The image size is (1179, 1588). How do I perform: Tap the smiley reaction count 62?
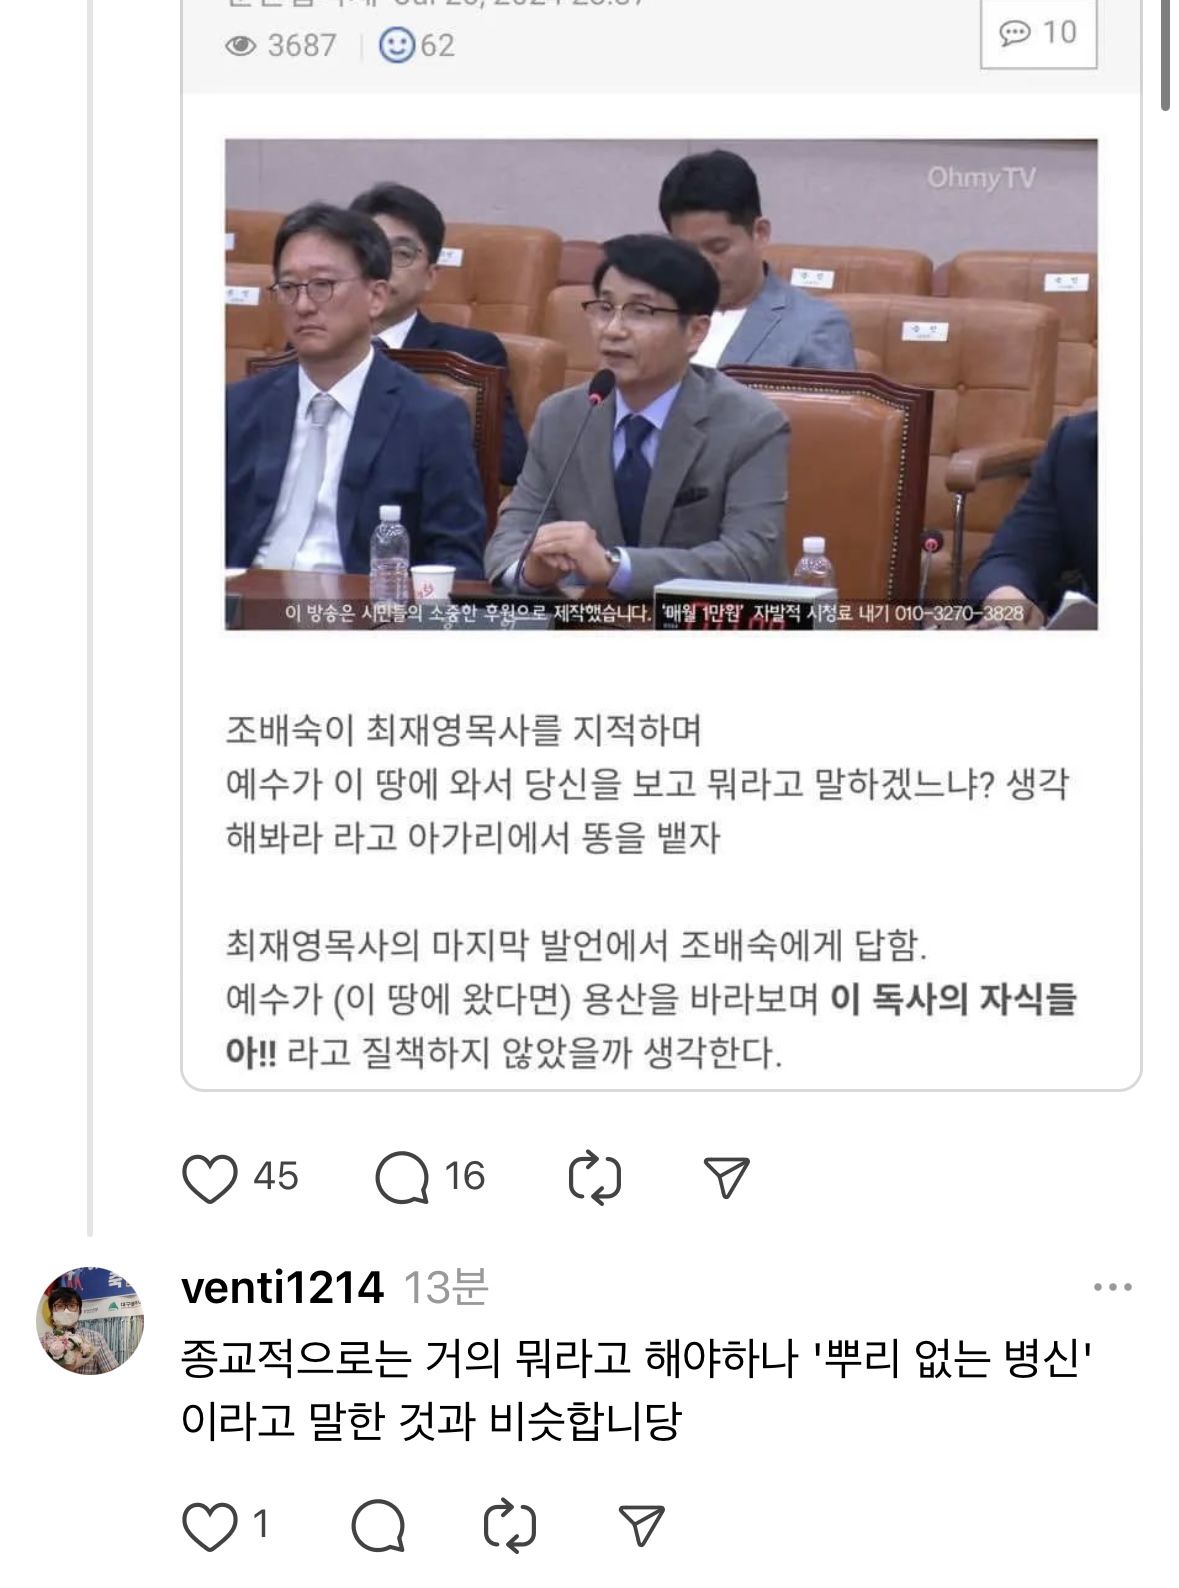pyautogui.click(x=416, y=45)
